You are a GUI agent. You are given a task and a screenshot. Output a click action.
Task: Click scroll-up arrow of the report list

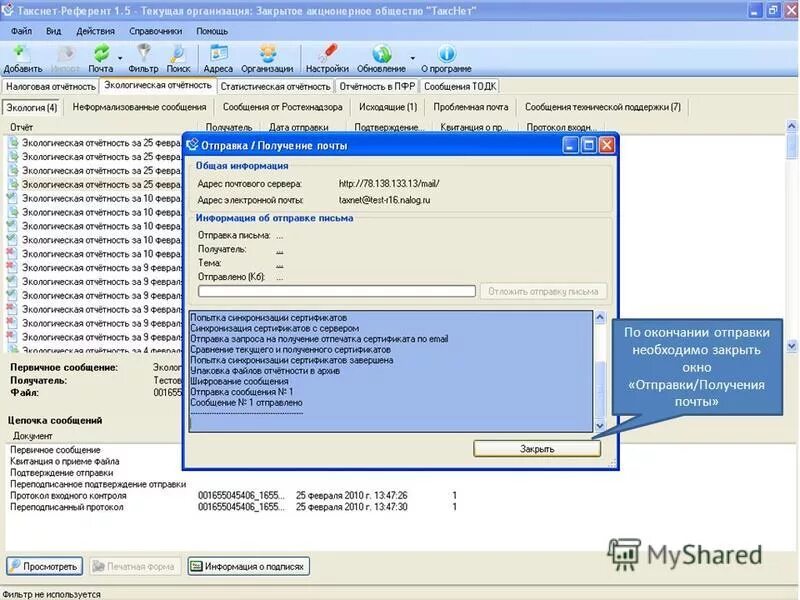pos(791,126)
